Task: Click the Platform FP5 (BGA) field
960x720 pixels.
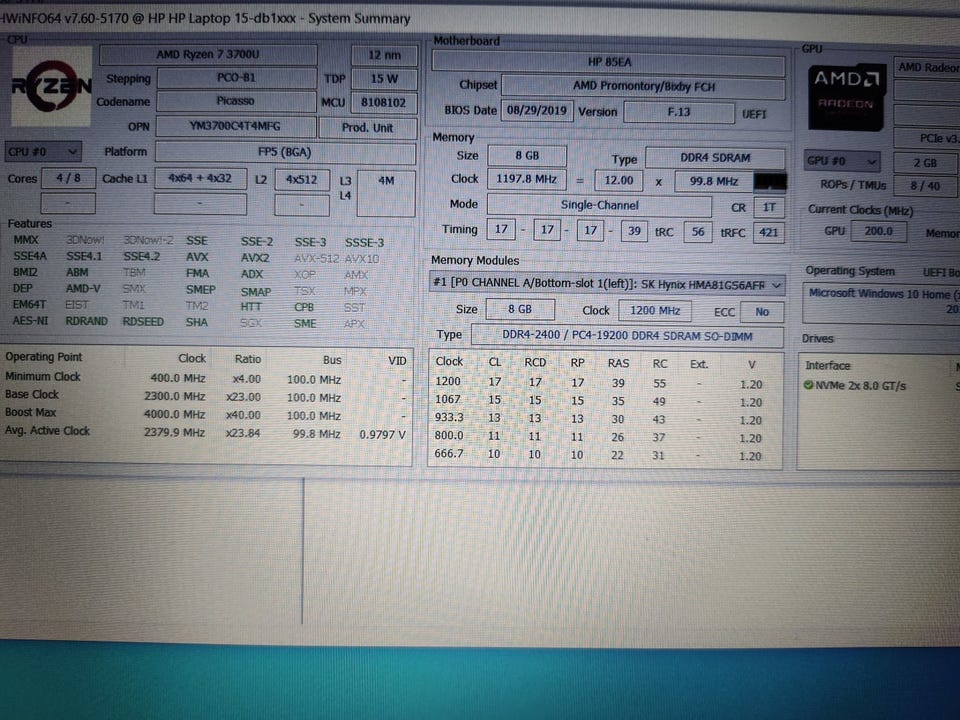Action: (285, 152)
